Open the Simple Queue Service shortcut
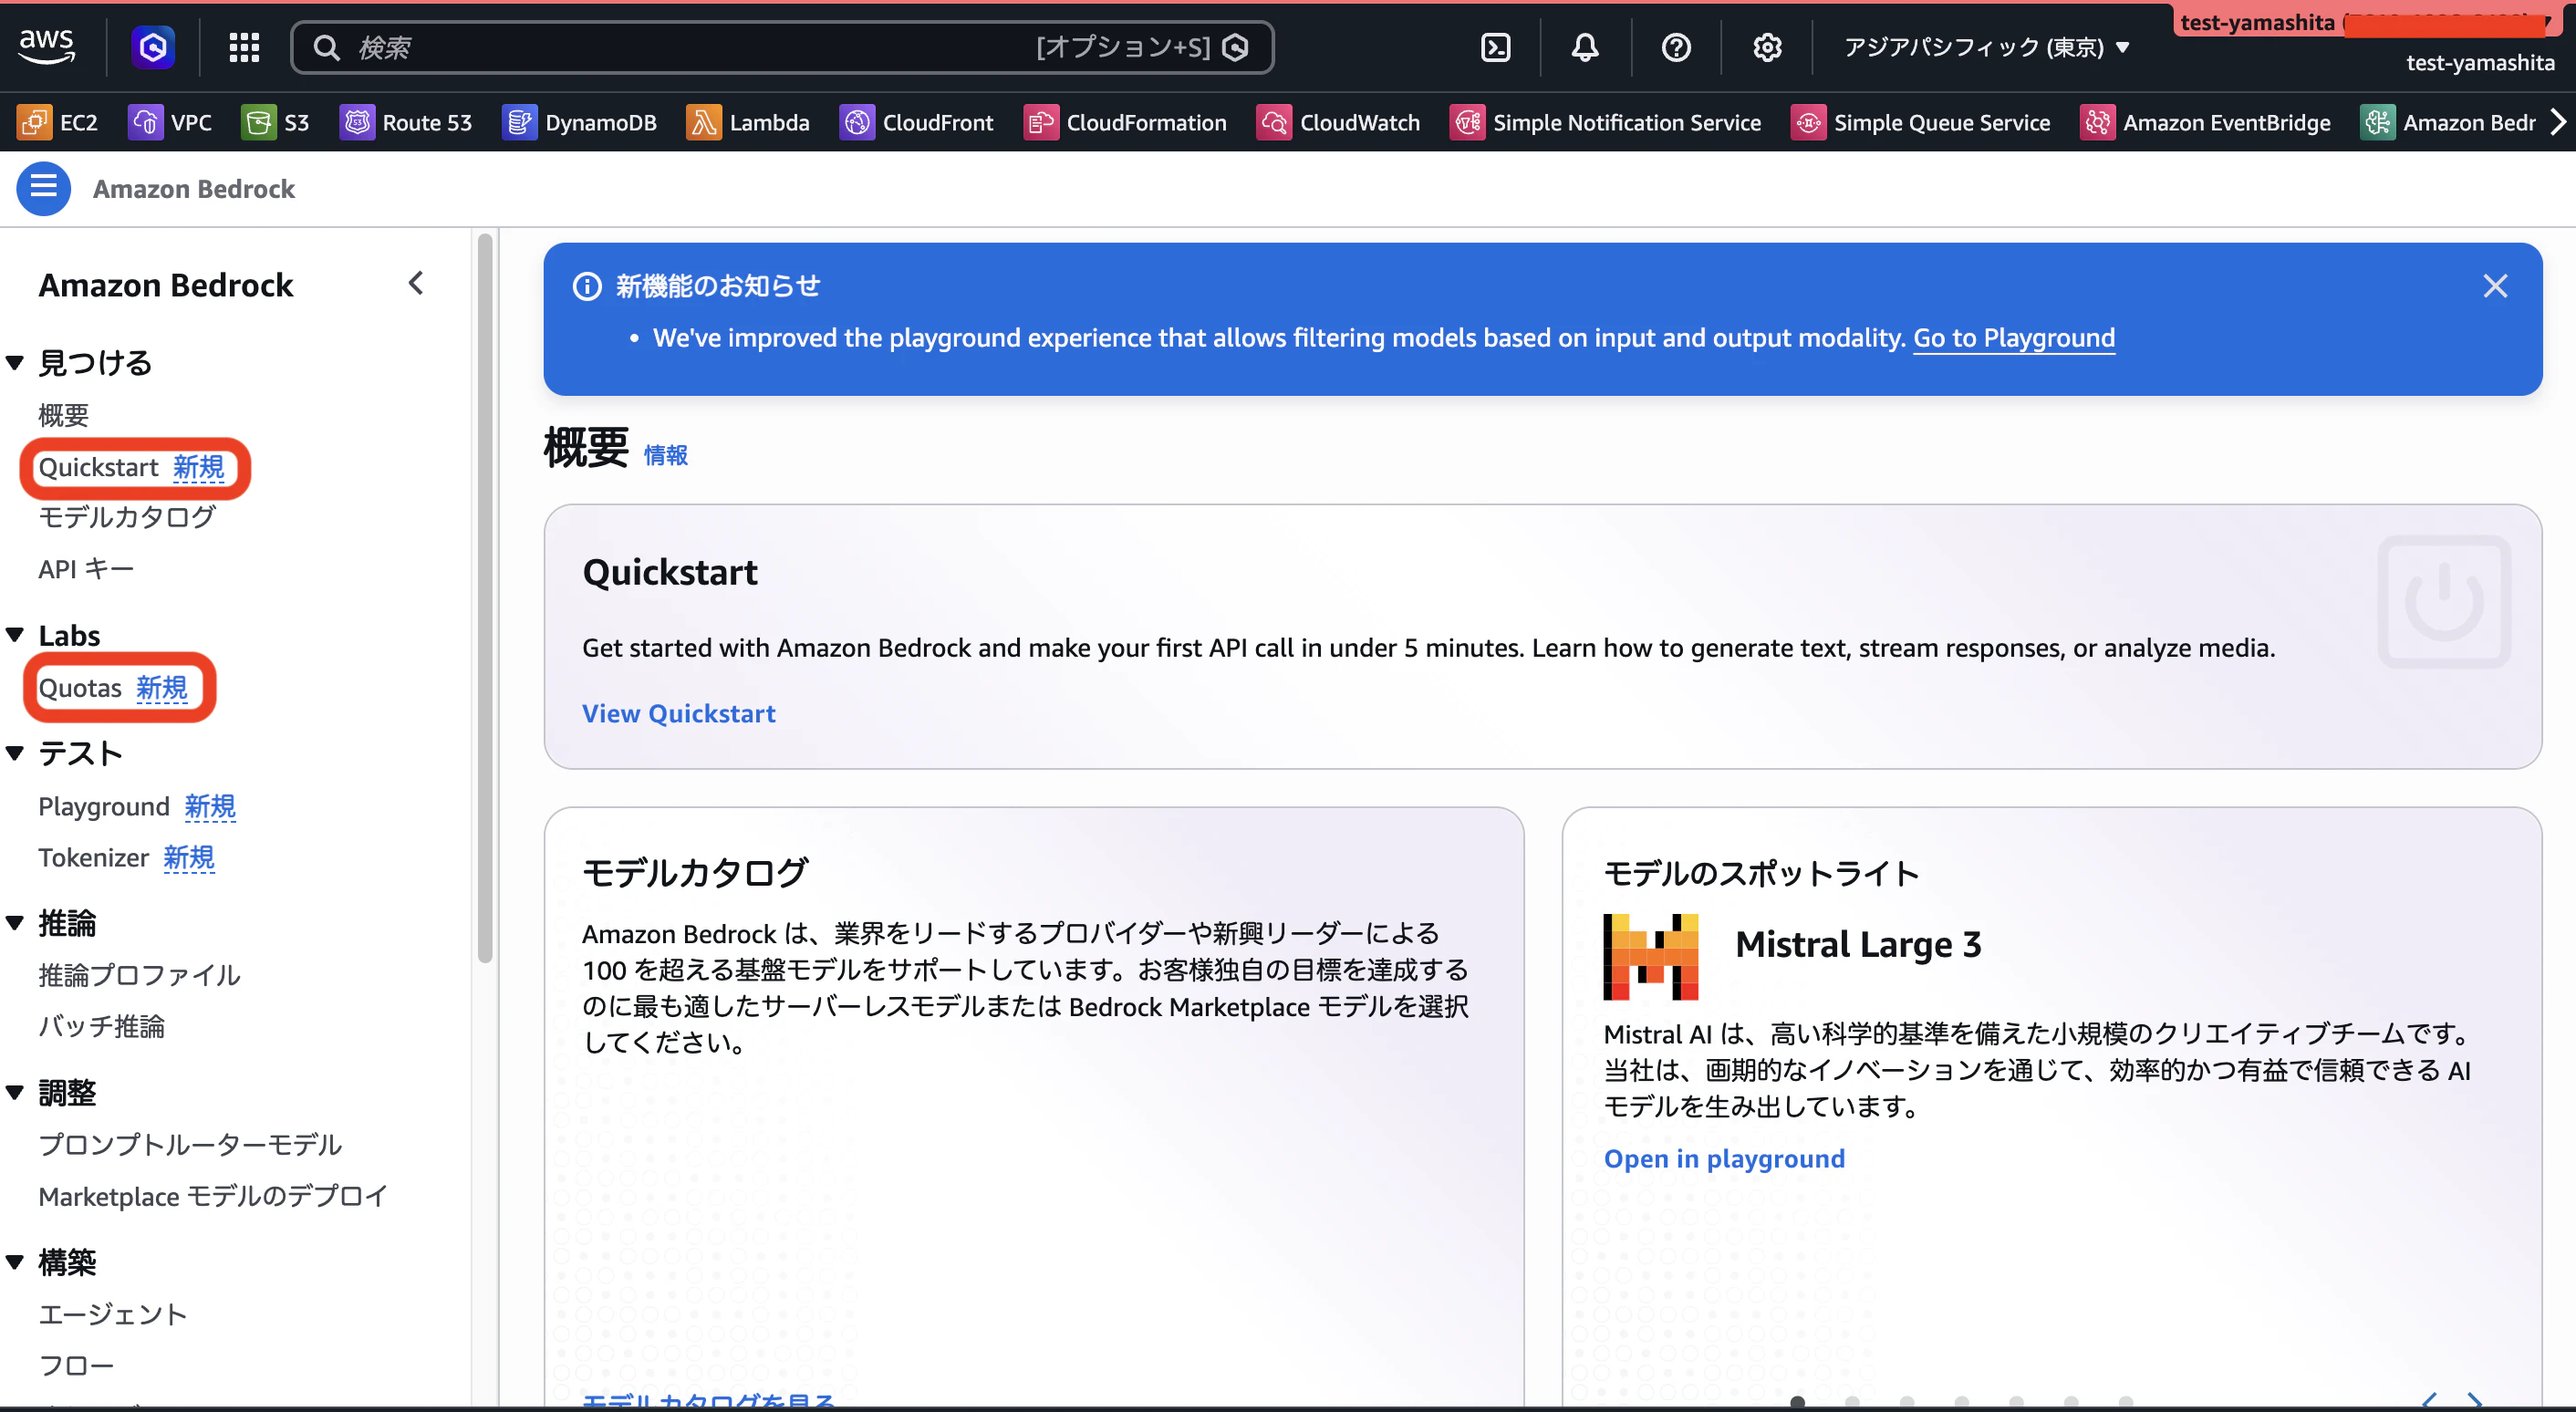Screen dimensions: 2576x1412 tap(1921, 122)
